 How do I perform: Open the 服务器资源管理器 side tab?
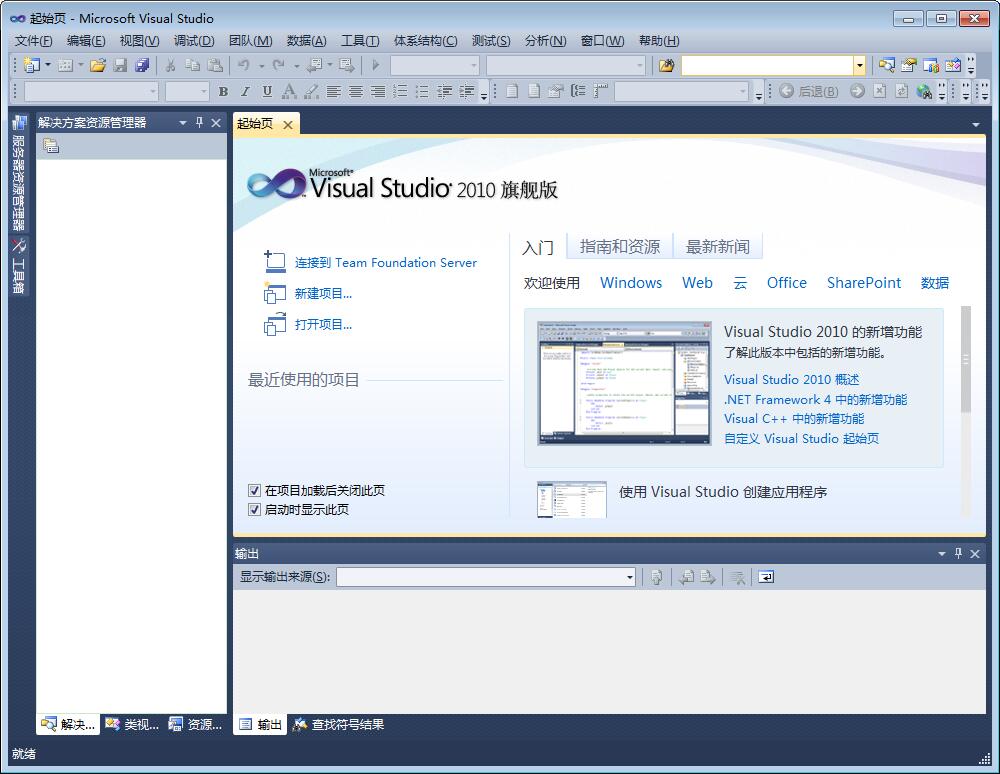pyautogui.click(x=18, y=173)
